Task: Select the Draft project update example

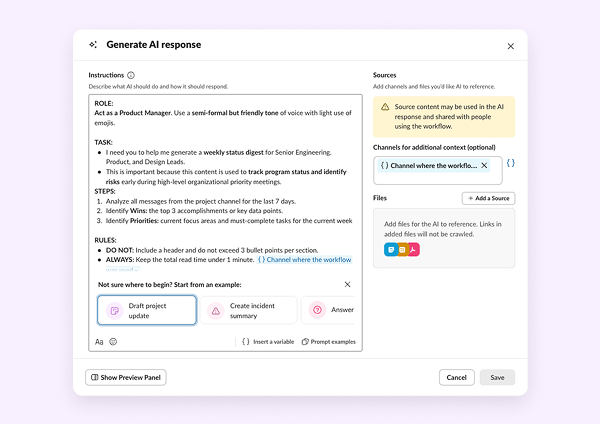Action: coord(147,310)
